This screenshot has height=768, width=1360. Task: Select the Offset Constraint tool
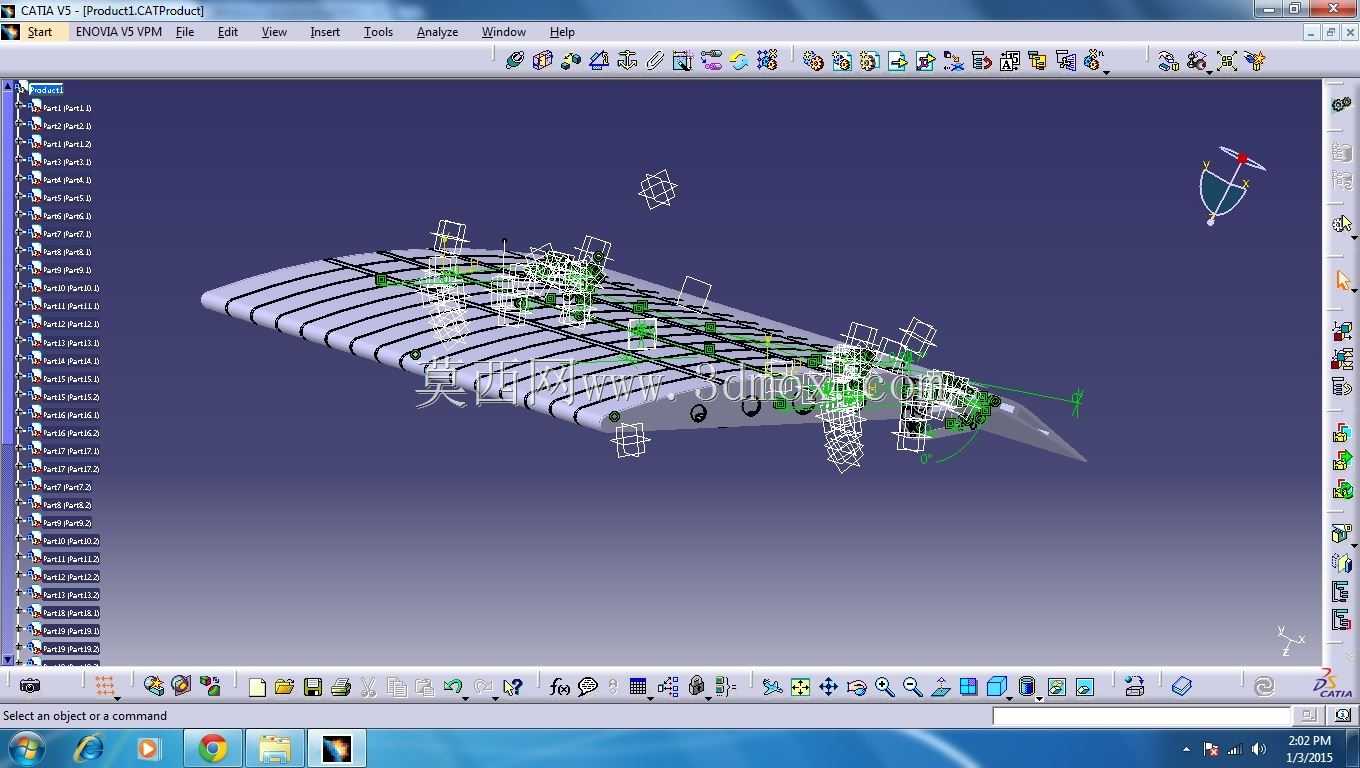point(571,61)
